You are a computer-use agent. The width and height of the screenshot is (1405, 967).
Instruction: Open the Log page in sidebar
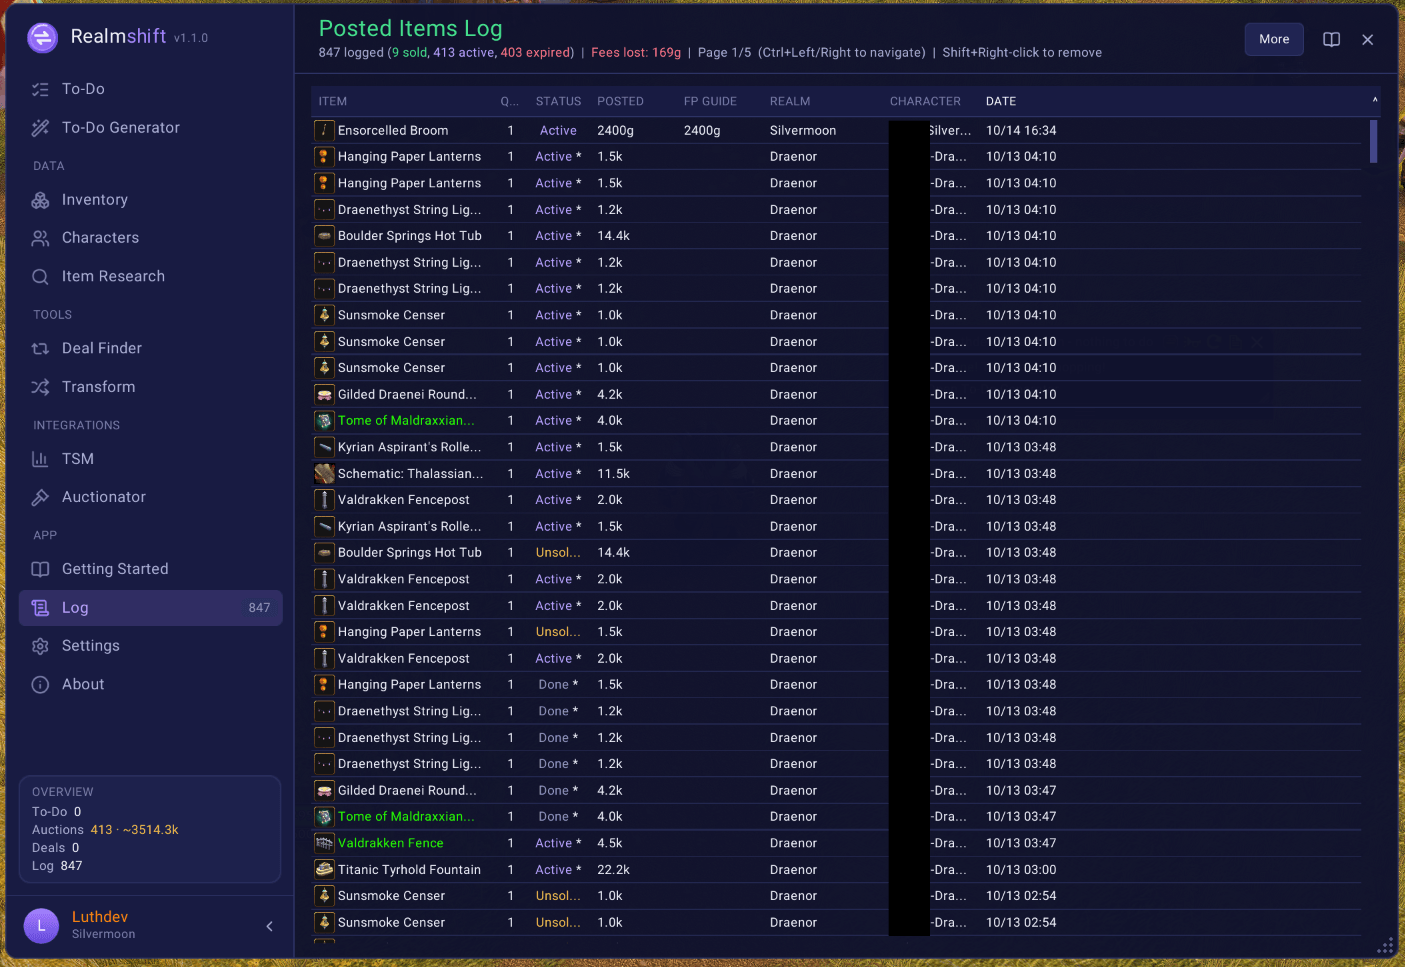tap(151, 608)
